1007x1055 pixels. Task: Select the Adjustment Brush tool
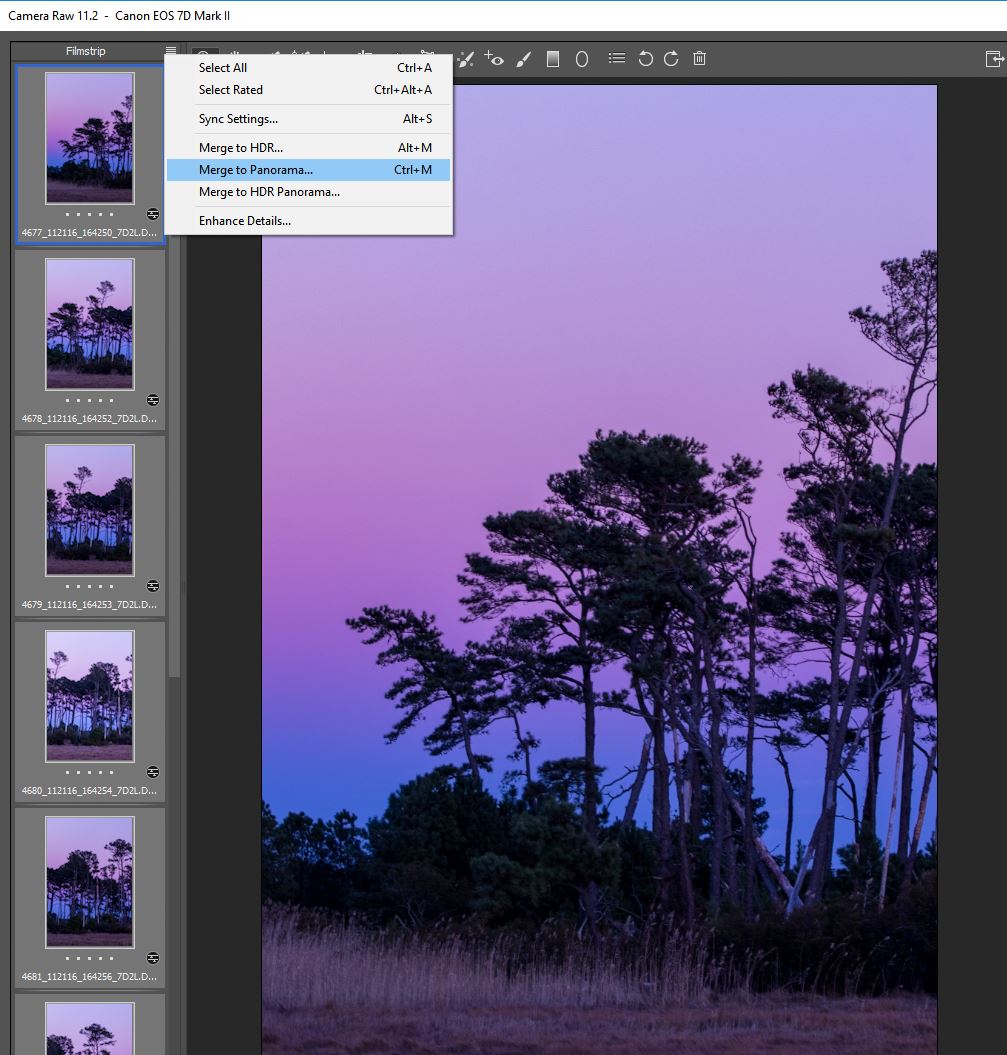(524, 59)
